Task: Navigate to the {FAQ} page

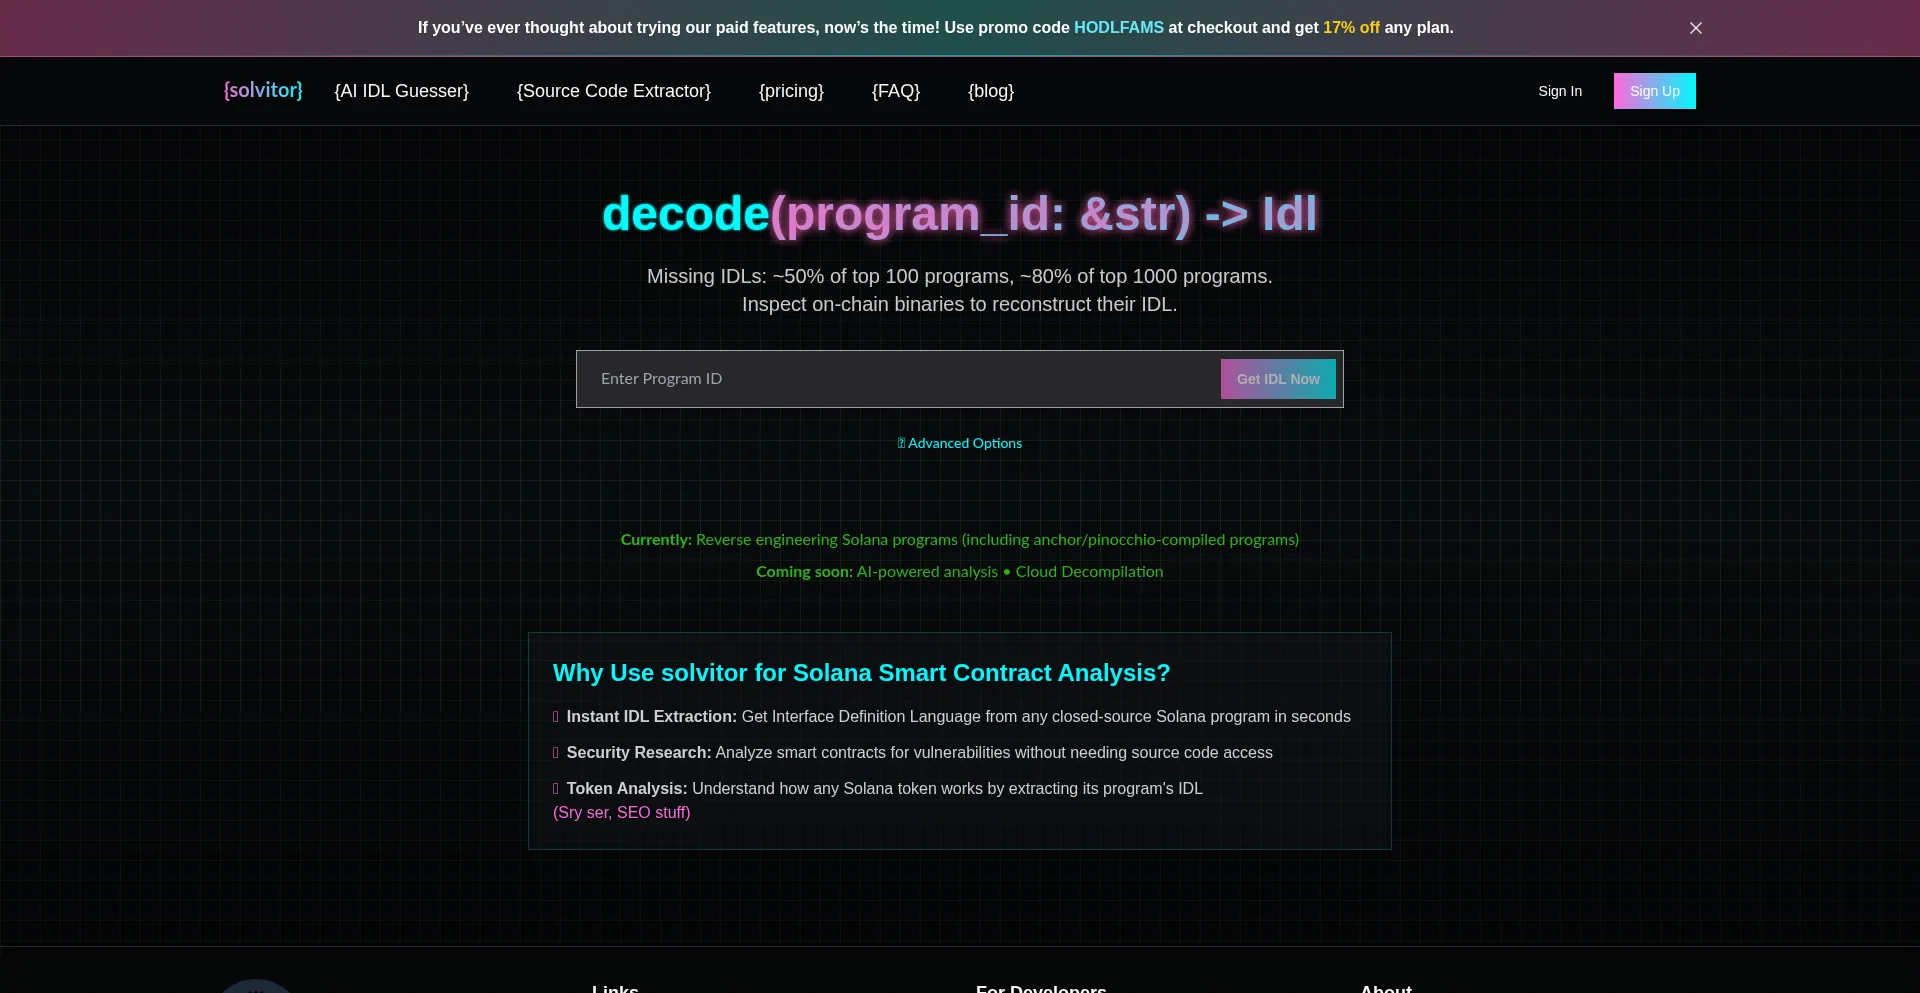Action: pyautogui.click(x=895, y=91)
